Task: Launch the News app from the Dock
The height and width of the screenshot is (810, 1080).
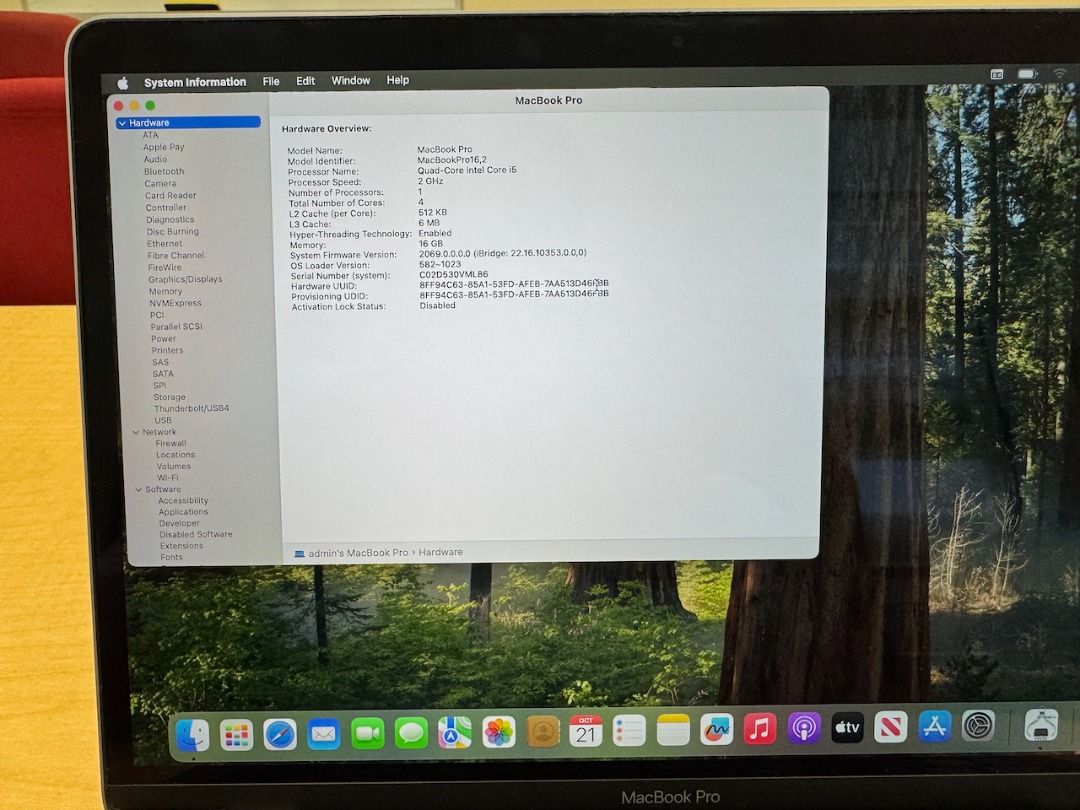Action: (891, 726)
